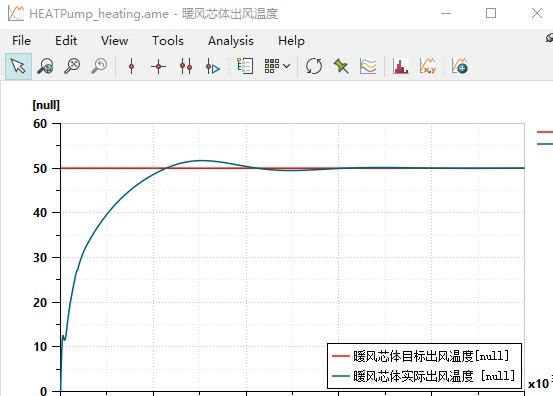Click y-axis tick label 60

(x=40, y=123)
